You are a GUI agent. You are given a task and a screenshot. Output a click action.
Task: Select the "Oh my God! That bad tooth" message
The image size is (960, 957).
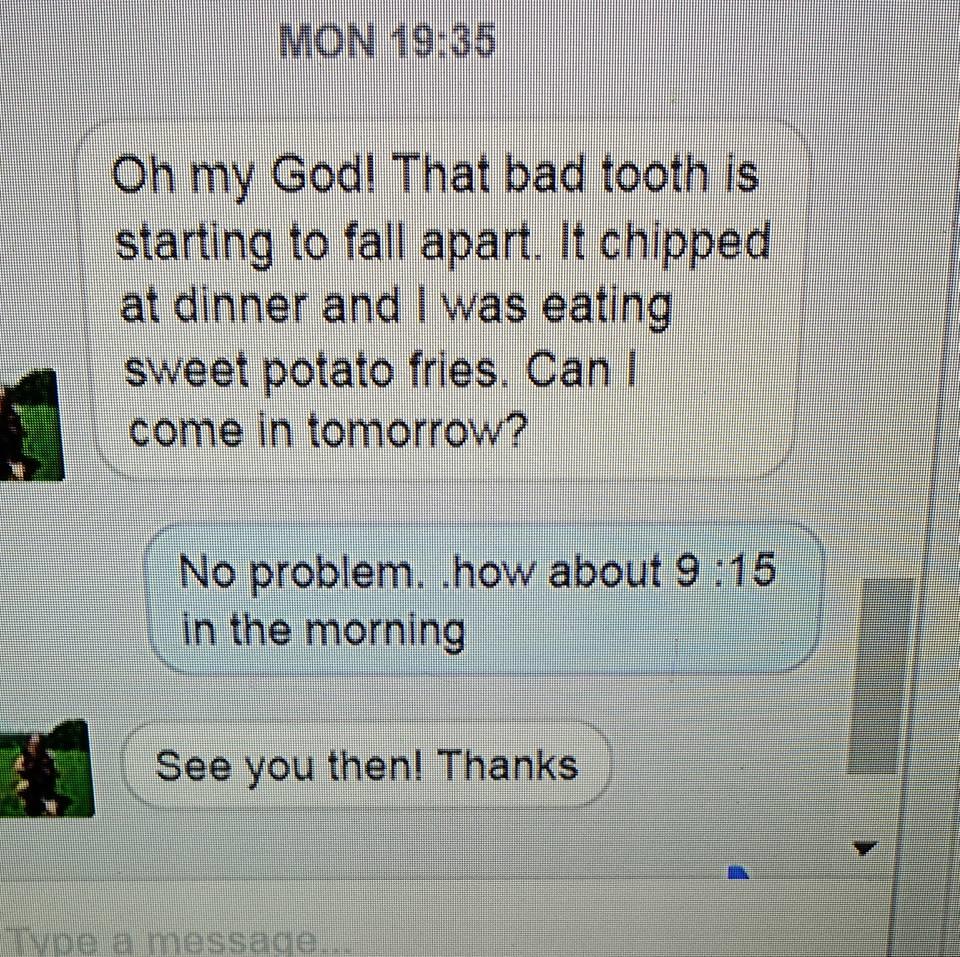443,299
